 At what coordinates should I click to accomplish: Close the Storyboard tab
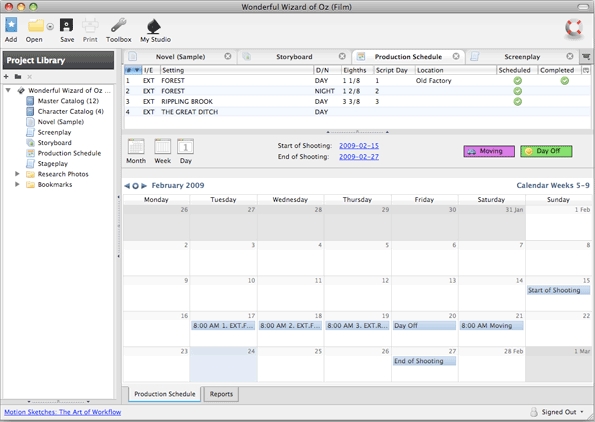point(342,56)
